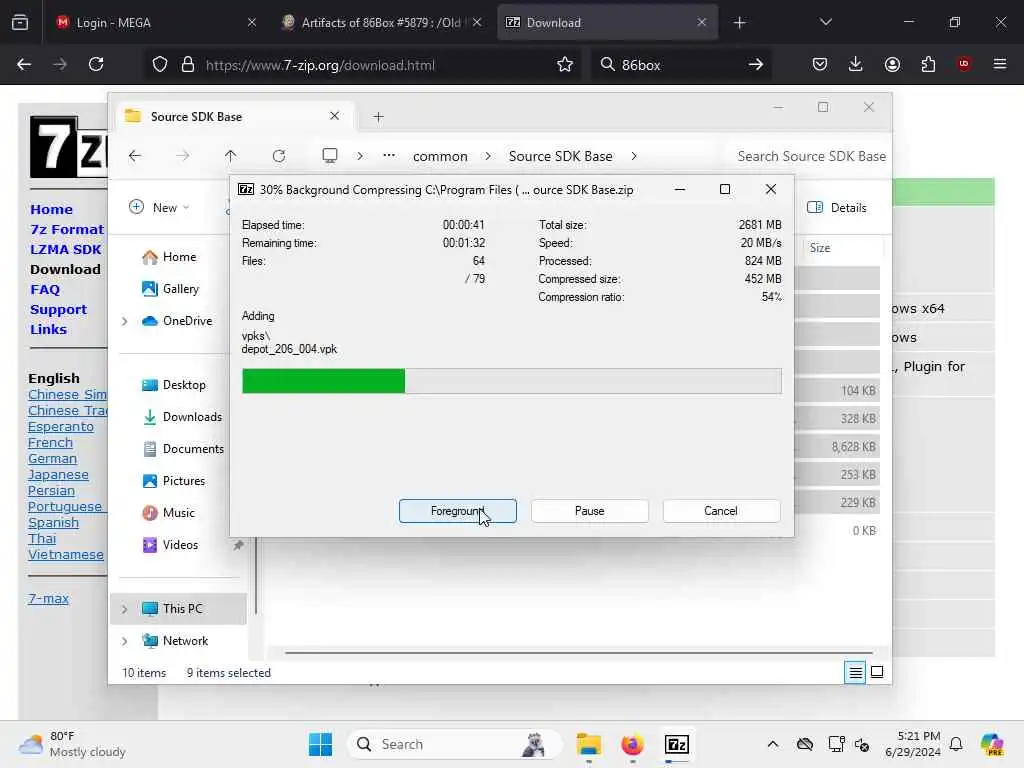
Task: Switch Explorer to large thumbnails view
Action: [x=877, y=672]
